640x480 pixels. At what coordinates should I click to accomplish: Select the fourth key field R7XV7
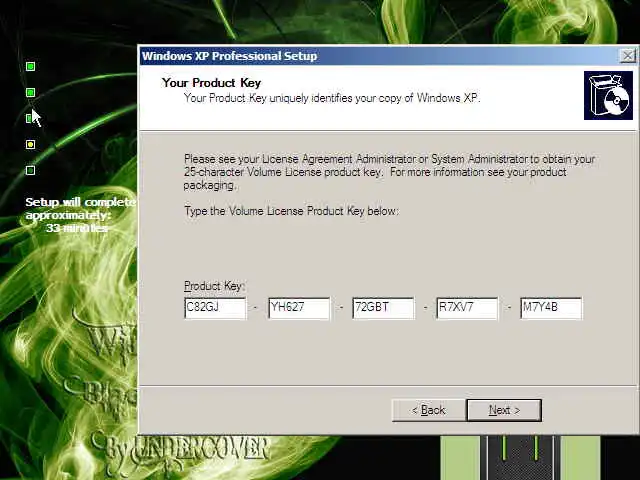tap(467, 308)
